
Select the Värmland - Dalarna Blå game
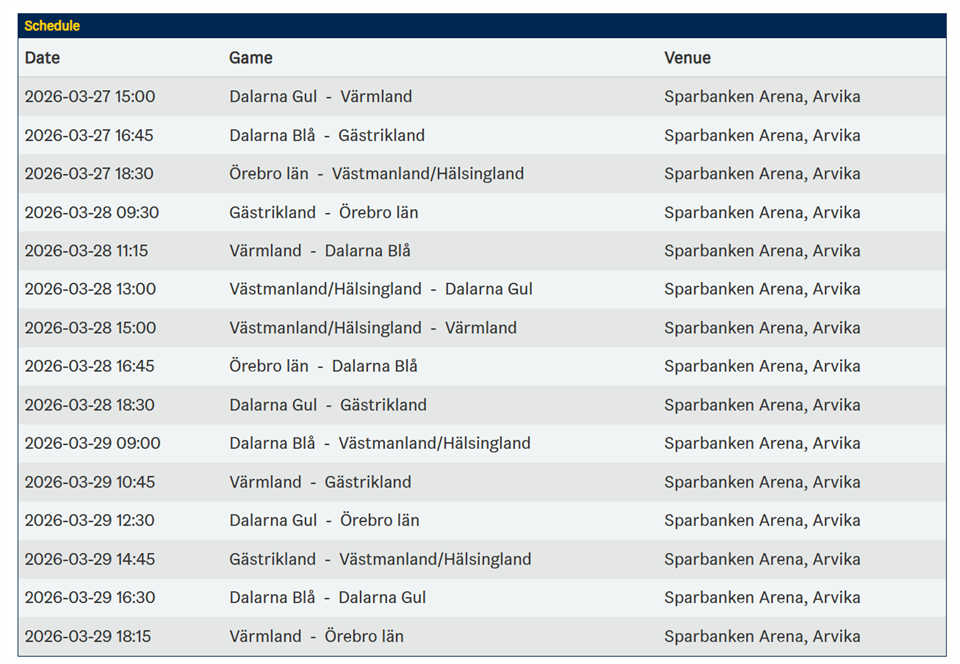(x=319, y=251)
